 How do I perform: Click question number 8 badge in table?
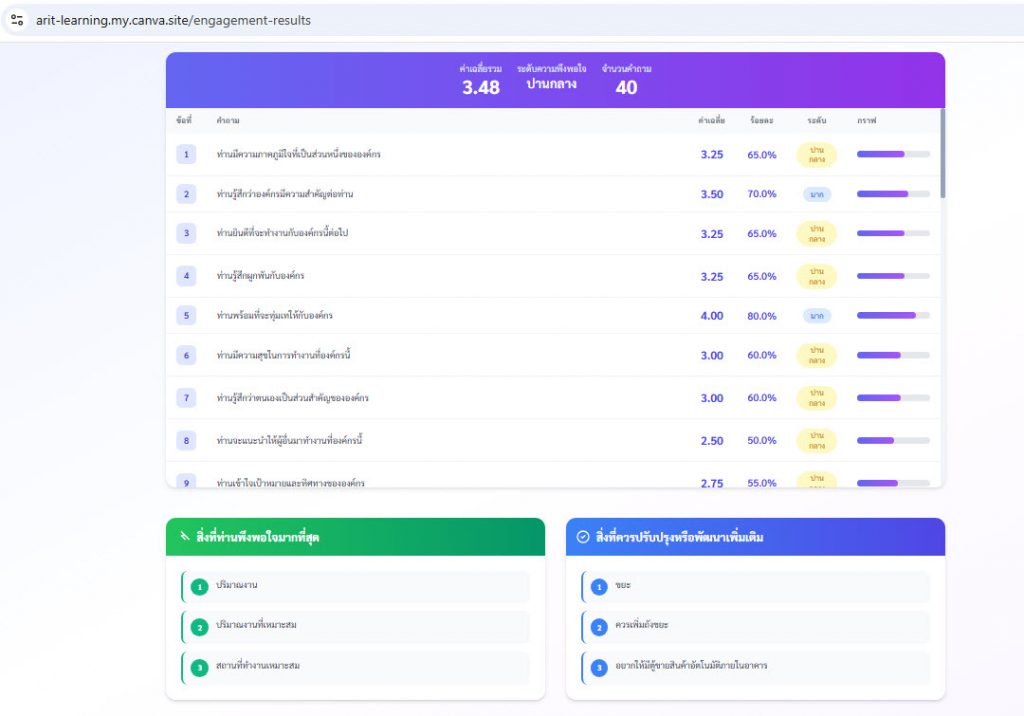(186, 440)
